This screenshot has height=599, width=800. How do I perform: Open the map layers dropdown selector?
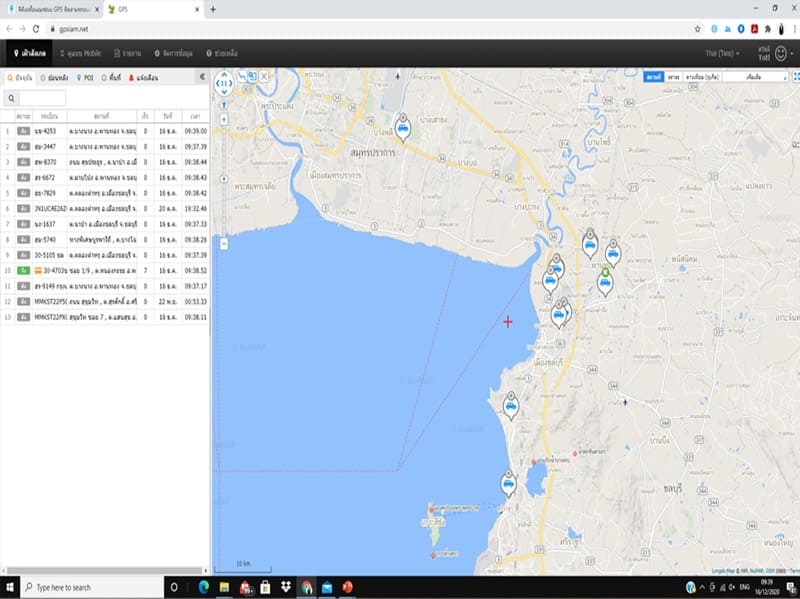click(758, 76)
